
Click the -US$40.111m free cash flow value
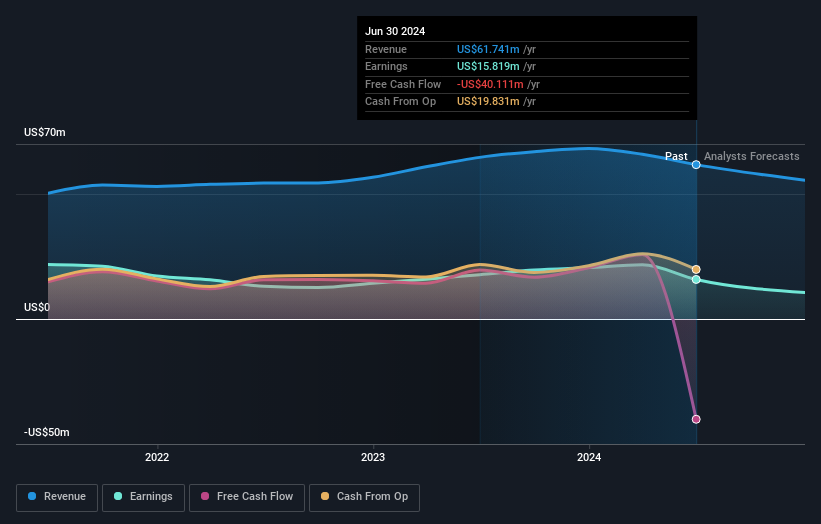pos(490,84)
